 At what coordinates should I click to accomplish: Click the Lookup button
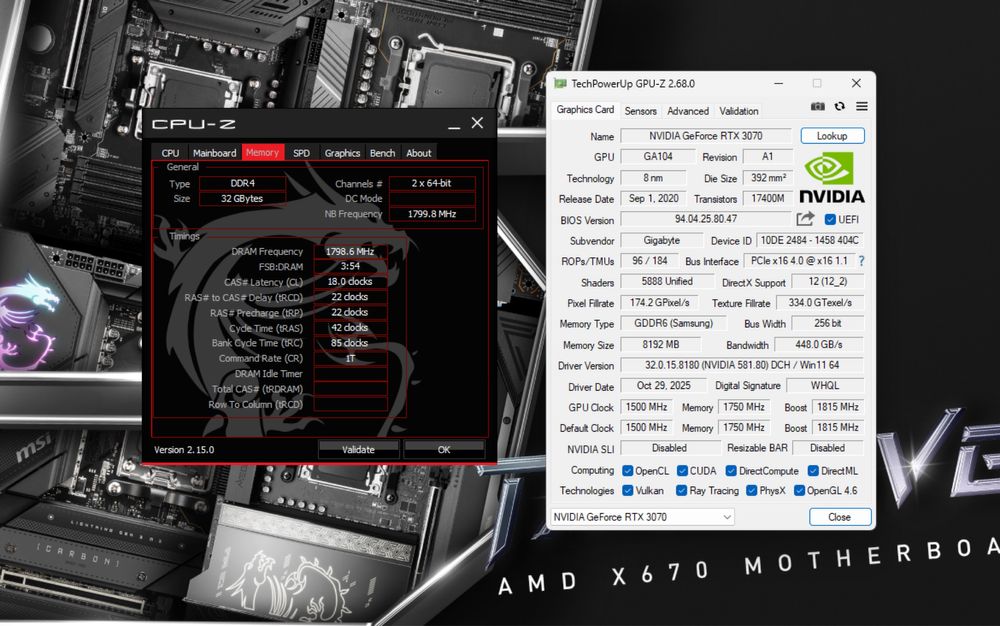point(832,136)
